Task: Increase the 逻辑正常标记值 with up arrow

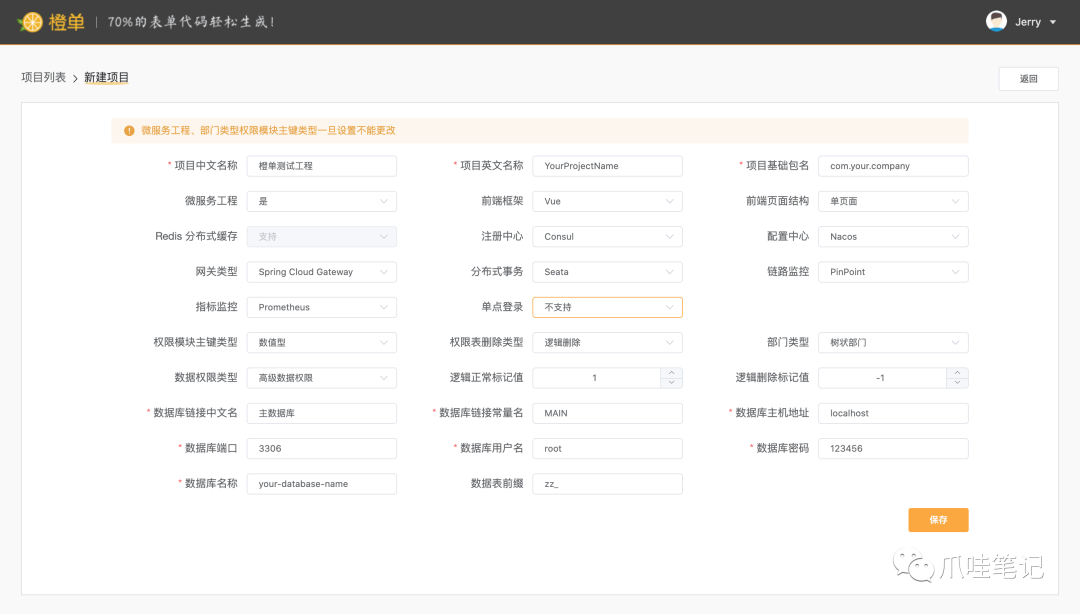Action: coord(672,373)
